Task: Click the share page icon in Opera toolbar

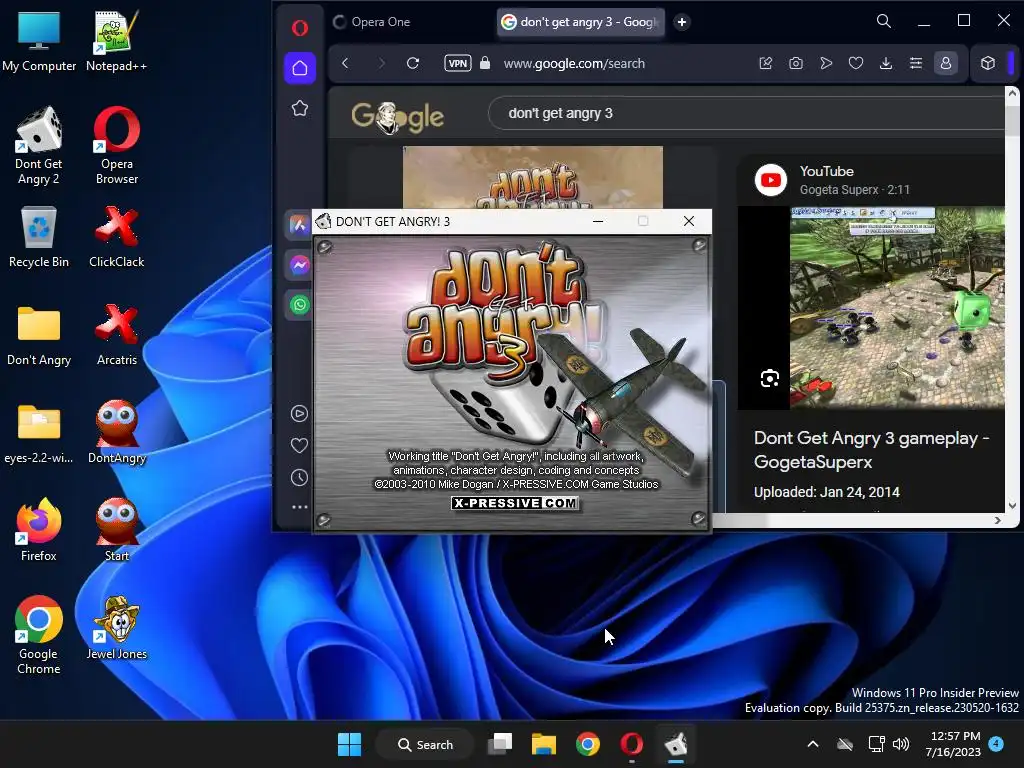Action: pyautogui.click(x=765, y=63)
